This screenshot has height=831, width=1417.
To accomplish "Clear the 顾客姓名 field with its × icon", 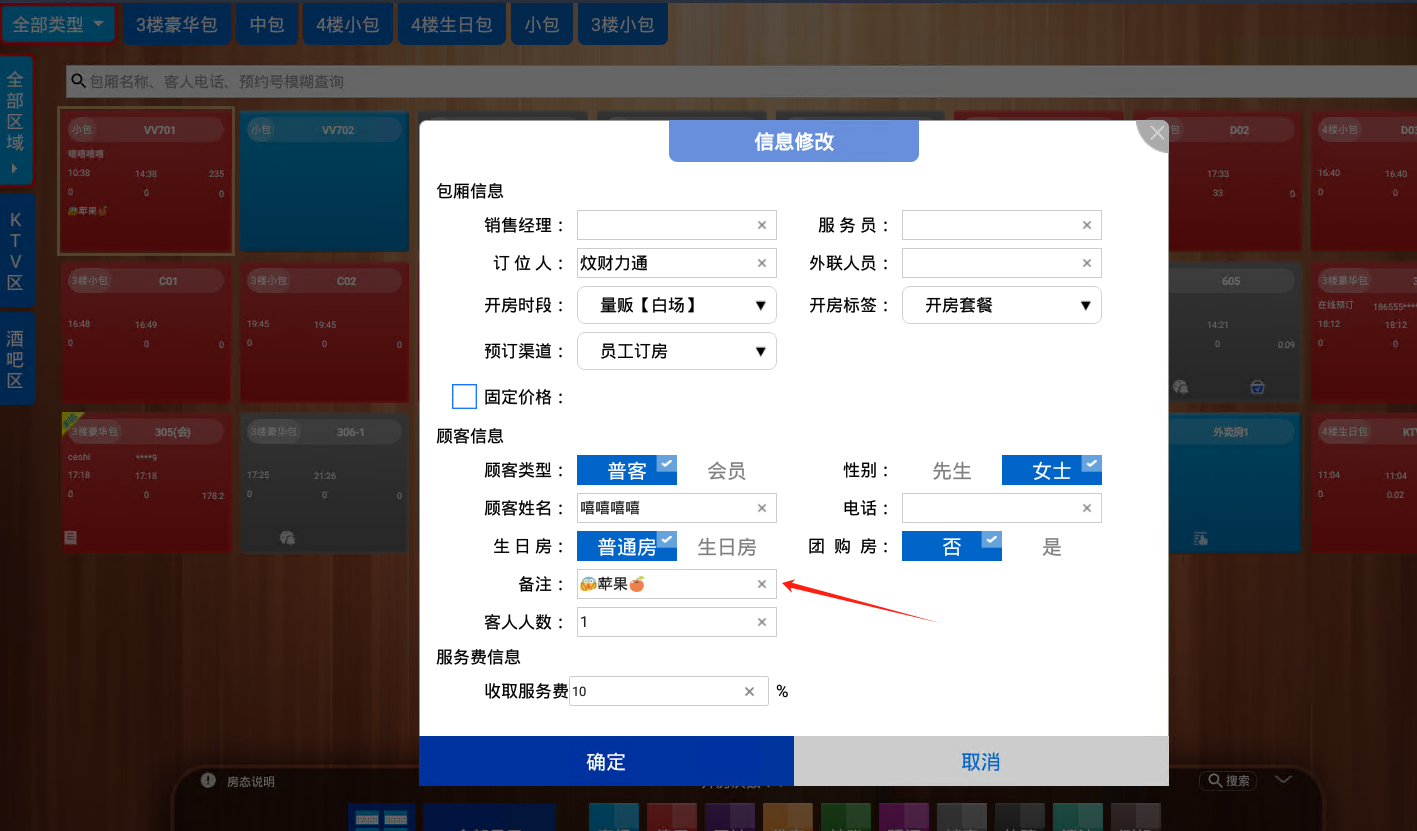I will coord(761,508).
